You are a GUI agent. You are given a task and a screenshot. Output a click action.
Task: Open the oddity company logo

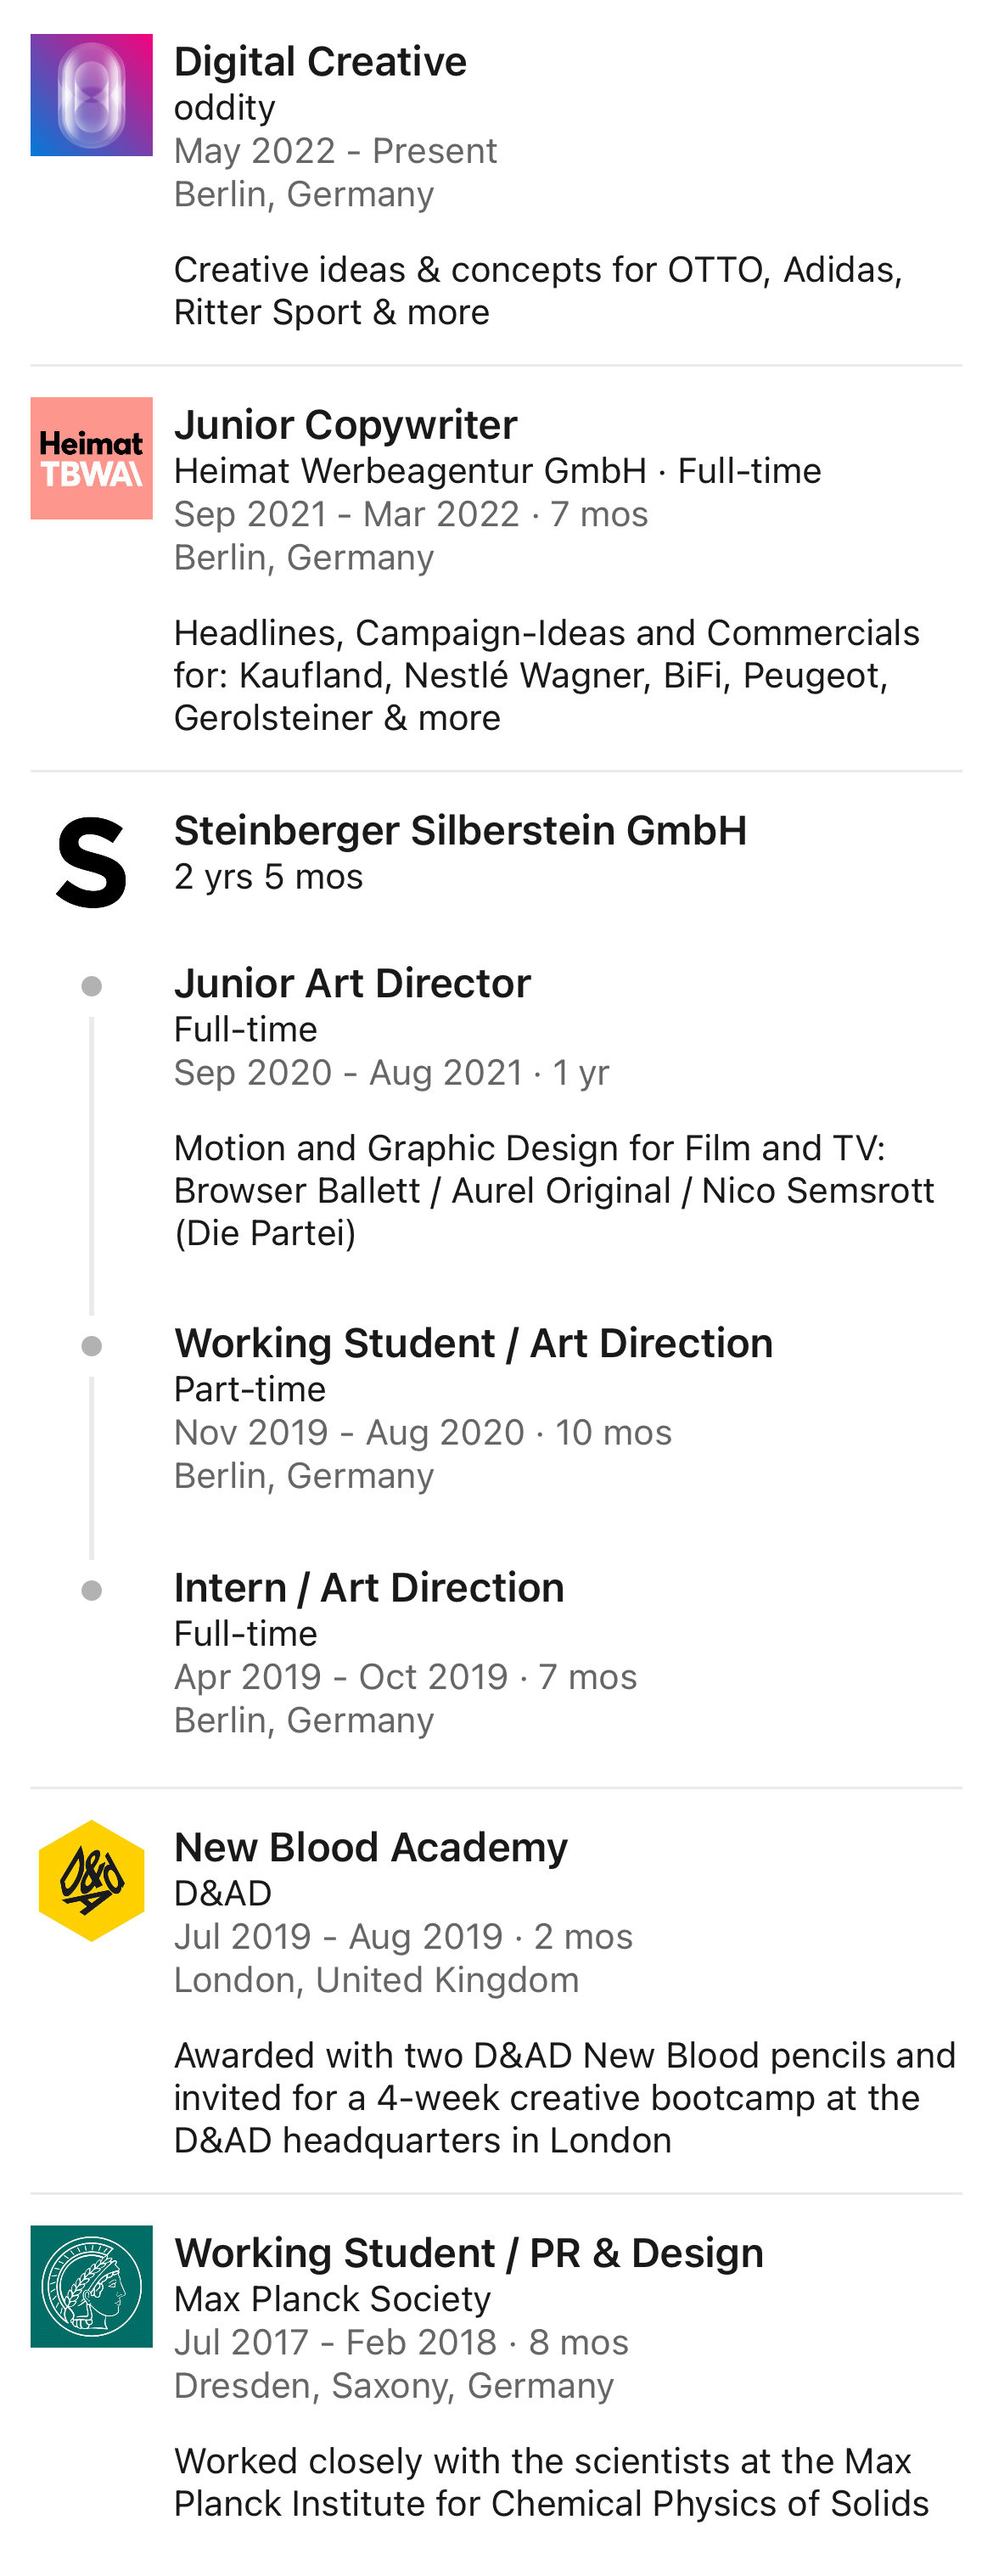point(91,95)
